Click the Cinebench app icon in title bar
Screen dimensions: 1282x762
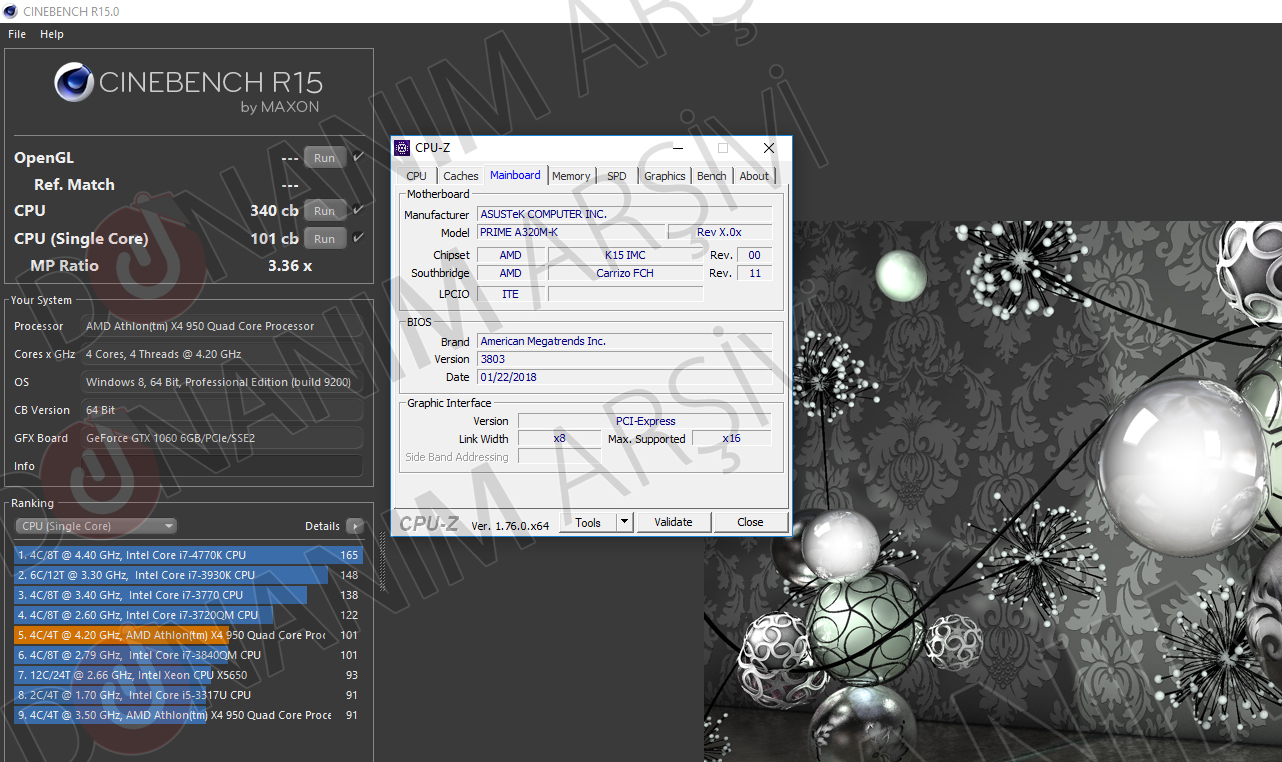[x=10, y=11]
